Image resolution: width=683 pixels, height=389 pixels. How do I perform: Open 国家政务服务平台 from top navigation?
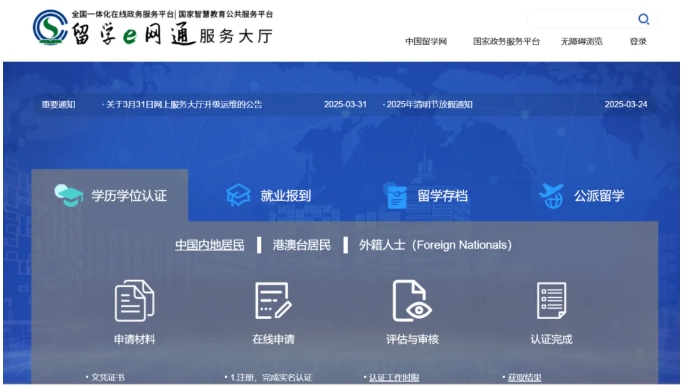click(x=506, y=41)
